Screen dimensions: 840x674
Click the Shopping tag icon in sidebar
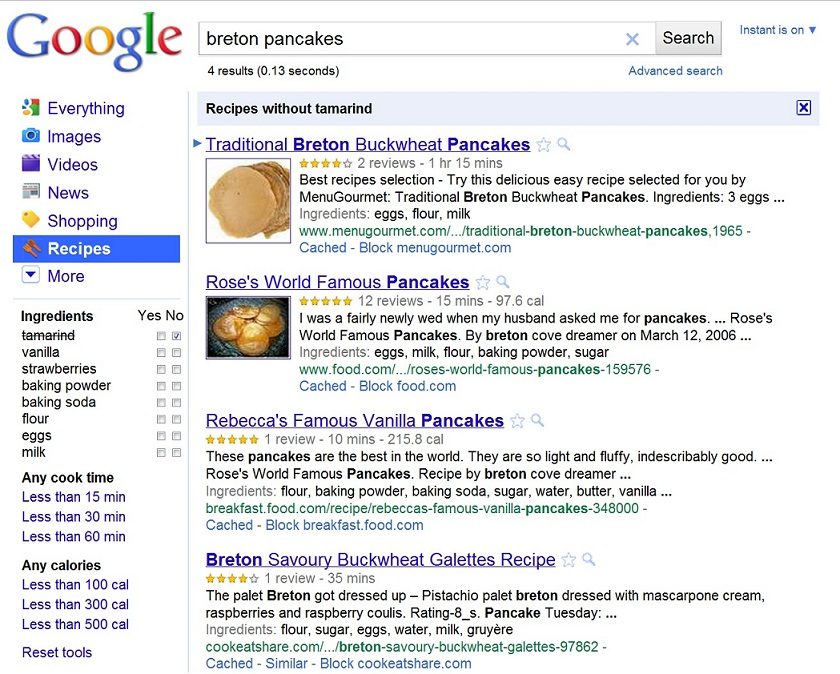click(31, 220)
